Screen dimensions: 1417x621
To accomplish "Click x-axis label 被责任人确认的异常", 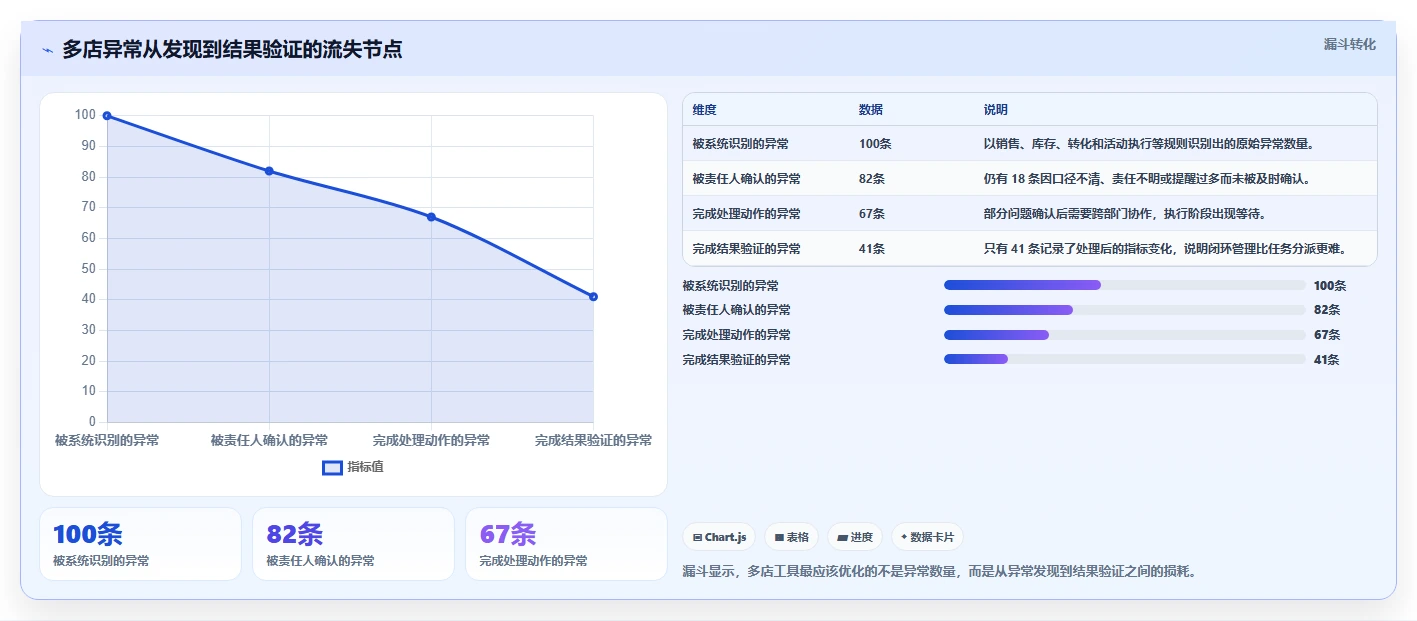I will [x=269, y=440].
